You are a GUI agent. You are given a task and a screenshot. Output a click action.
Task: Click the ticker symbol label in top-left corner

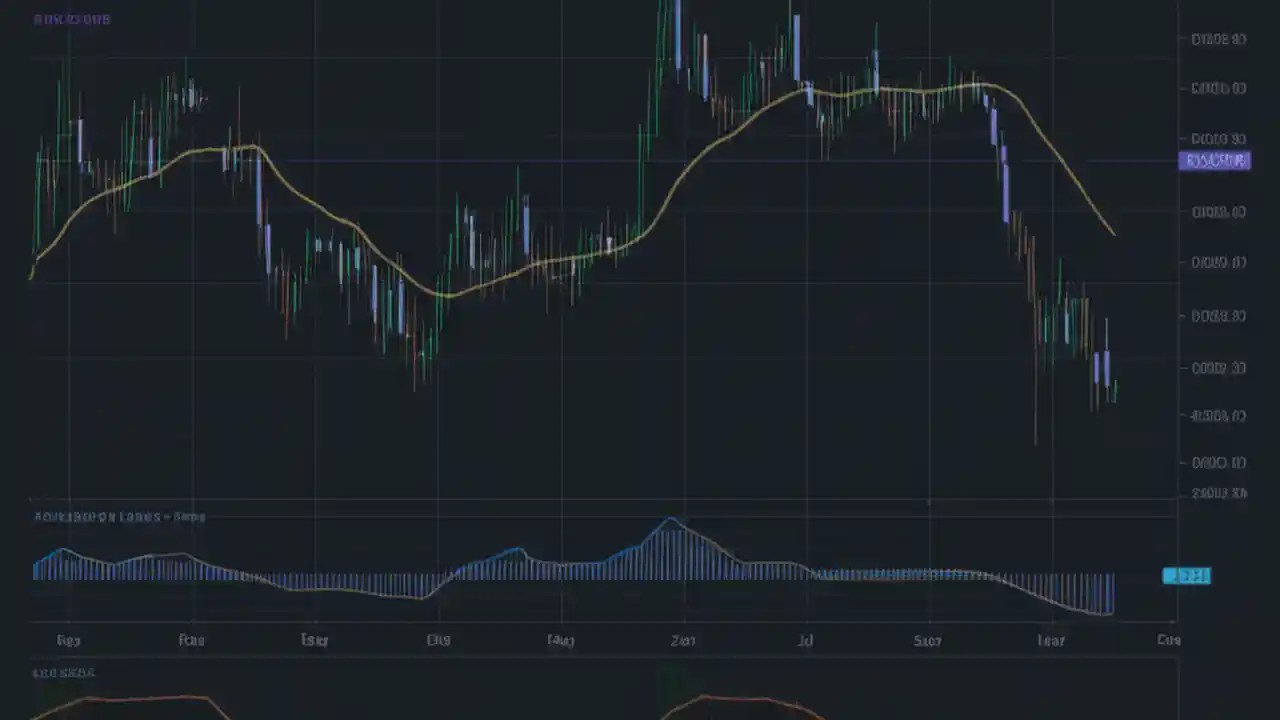point(71,19)
